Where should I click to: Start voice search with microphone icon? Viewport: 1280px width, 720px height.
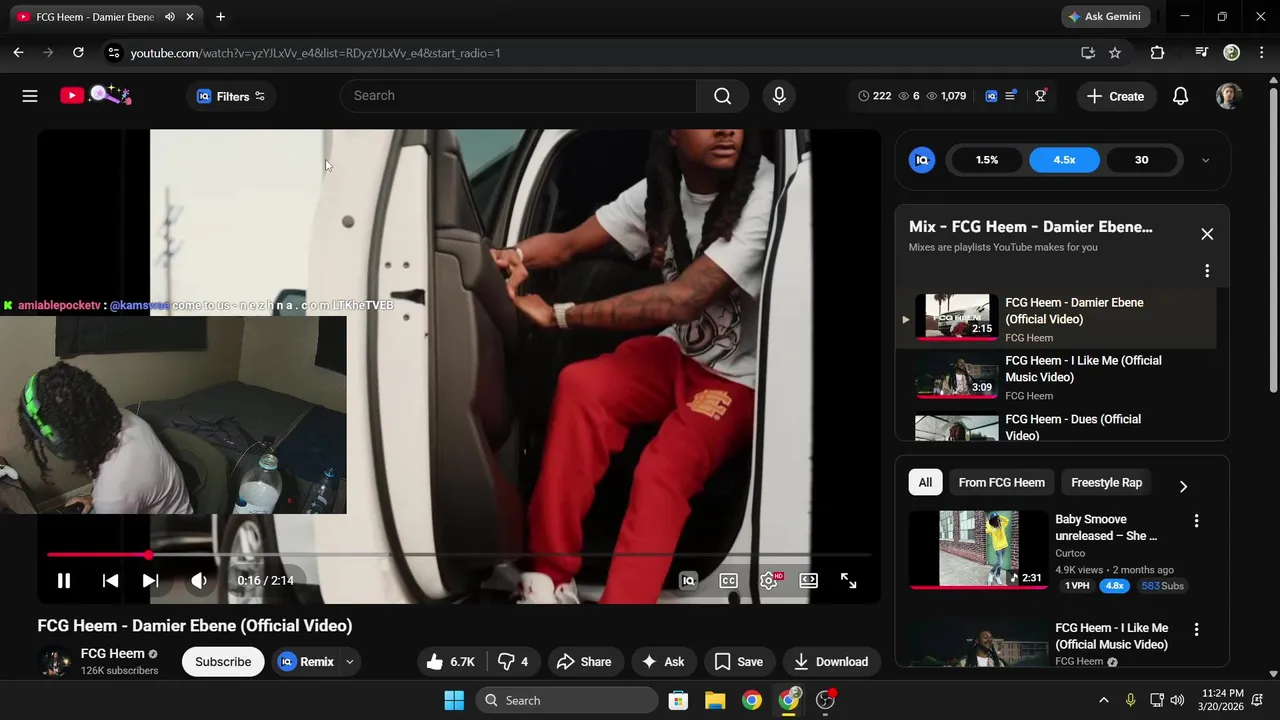[779, 96]
